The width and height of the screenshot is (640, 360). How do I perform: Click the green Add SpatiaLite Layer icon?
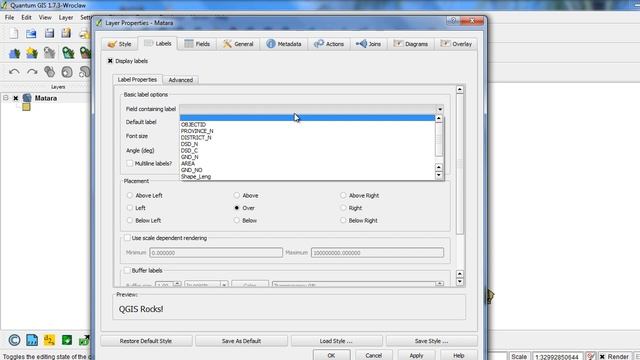[68, 53]
